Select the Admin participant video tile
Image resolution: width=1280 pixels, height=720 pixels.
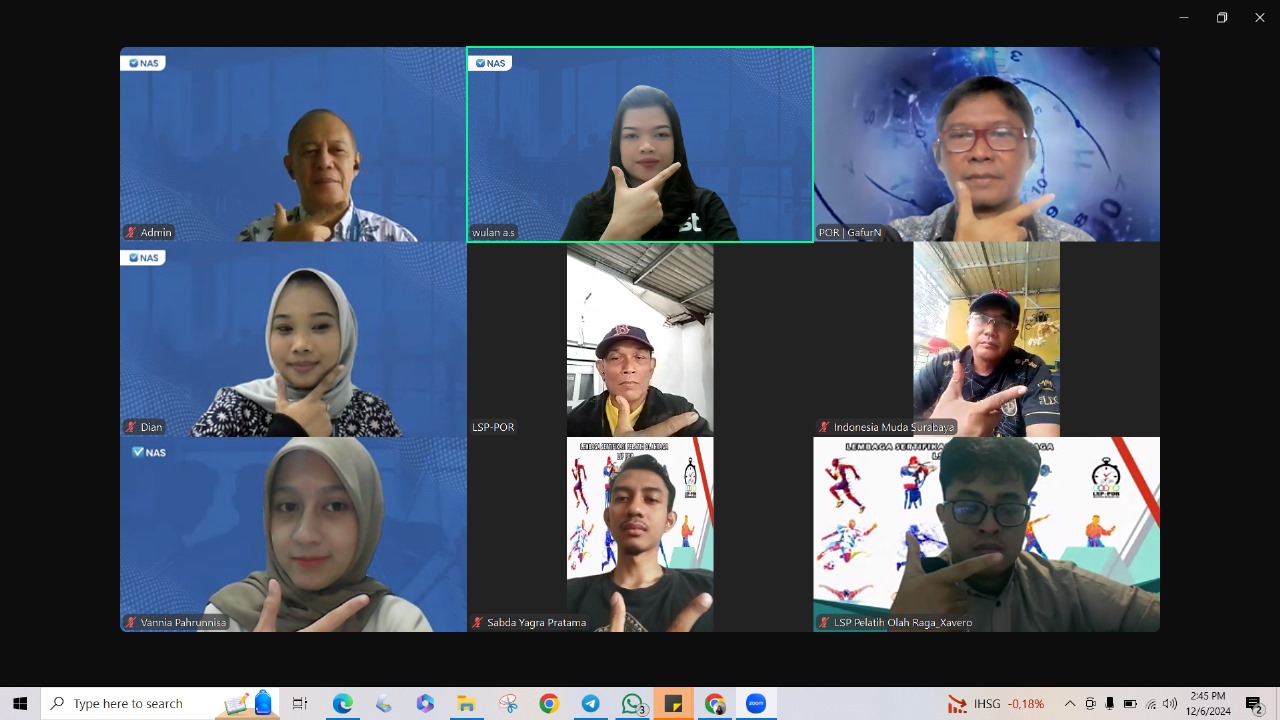pyautogui.click(x=293, y=144)
